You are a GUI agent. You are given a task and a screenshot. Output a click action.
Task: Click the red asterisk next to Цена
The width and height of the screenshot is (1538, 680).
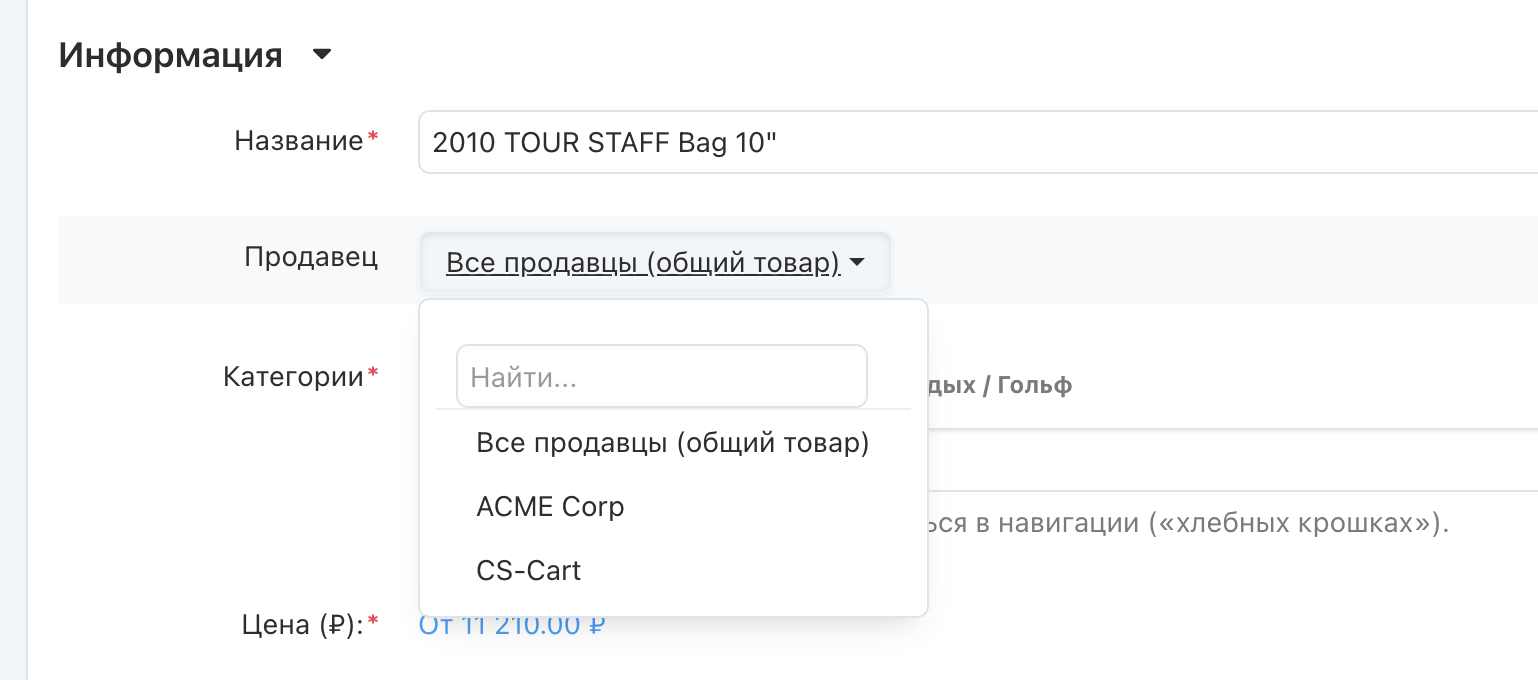[x=374, y=622]
